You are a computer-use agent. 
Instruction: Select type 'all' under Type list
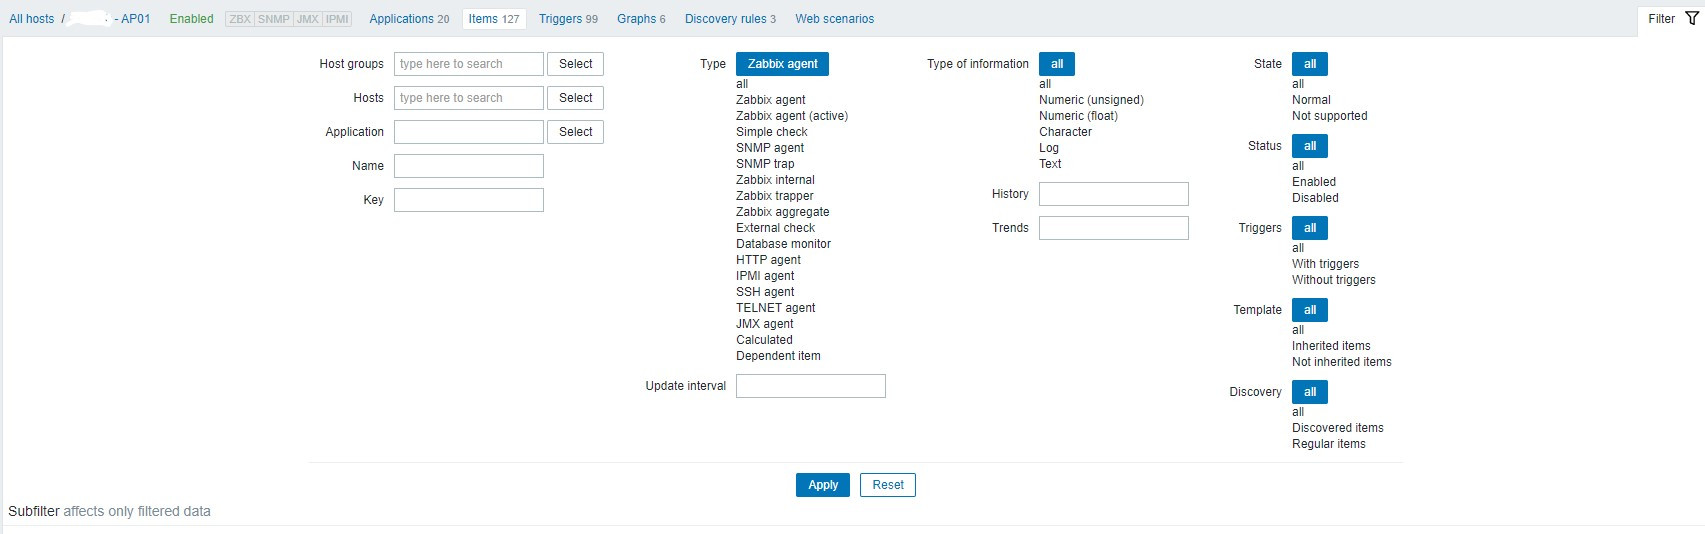tap(742, 84)
